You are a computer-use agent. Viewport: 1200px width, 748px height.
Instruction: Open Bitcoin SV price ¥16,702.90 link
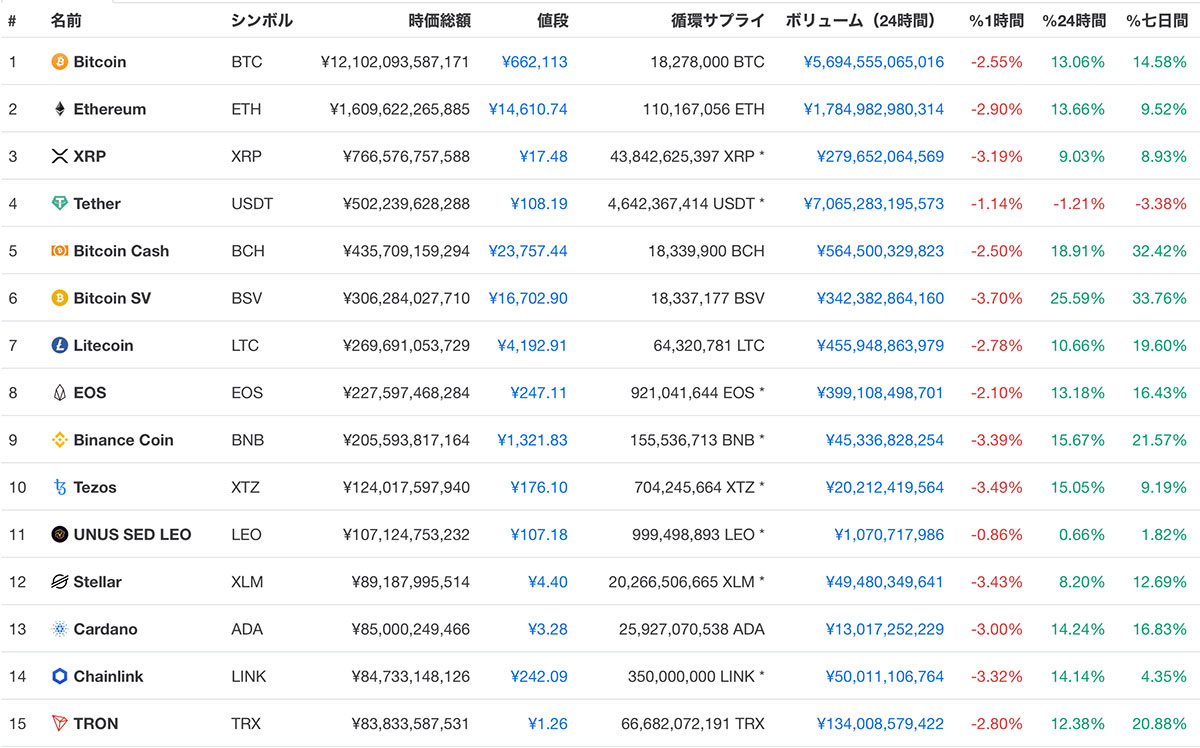click(528, 298)
